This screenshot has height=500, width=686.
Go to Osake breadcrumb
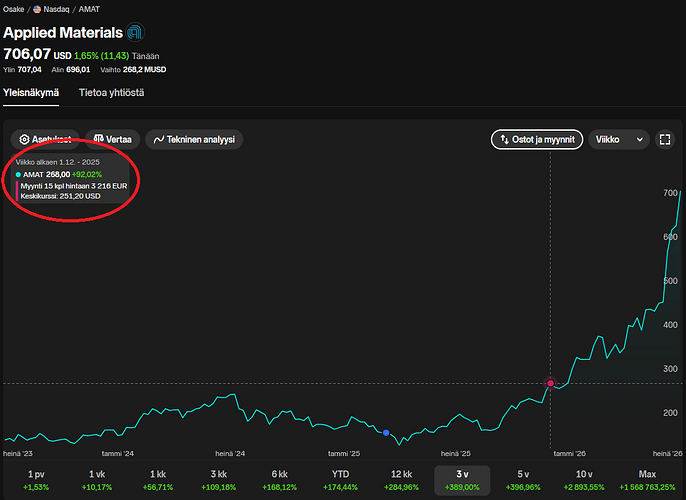(x=14, y=9)
